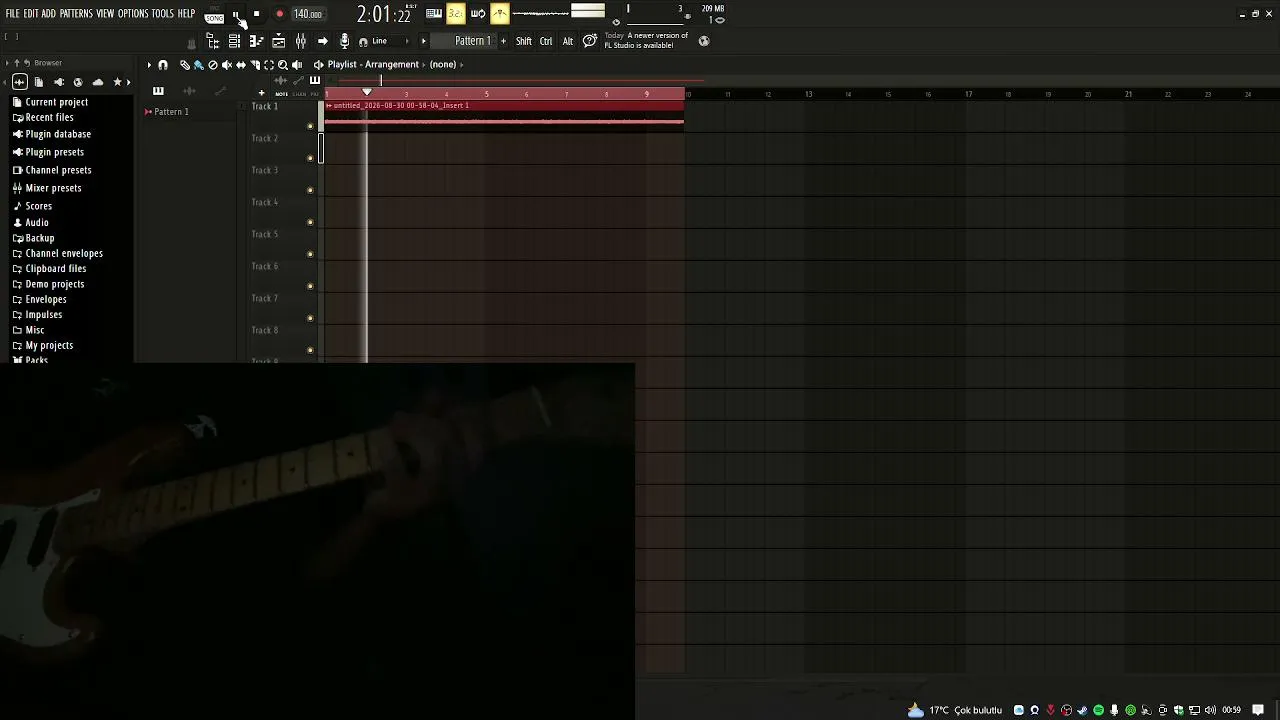Toggle typing keyboard to piano icon
The width and height of the screenshot is (1280, 720).
[434, 14]
